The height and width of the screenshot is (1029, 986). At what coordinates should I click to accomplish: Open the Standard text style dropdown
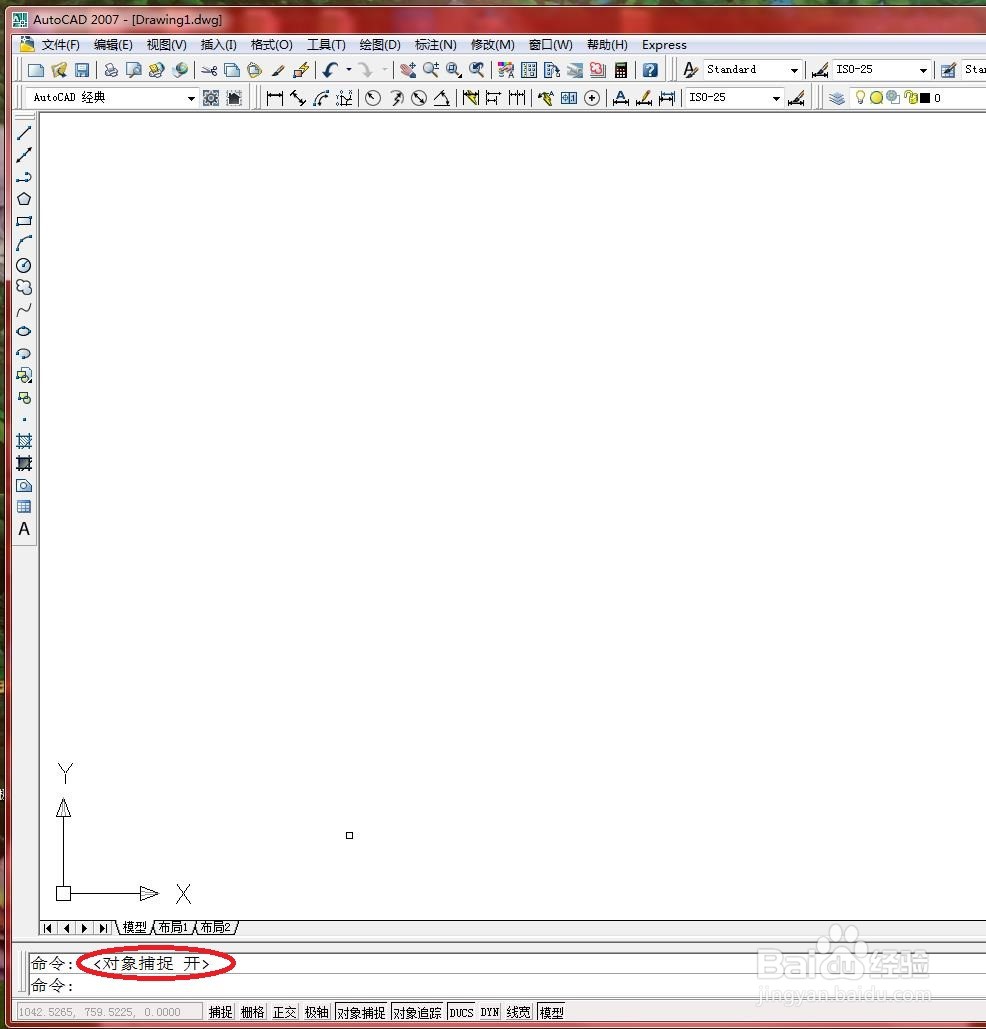(794, 70)
